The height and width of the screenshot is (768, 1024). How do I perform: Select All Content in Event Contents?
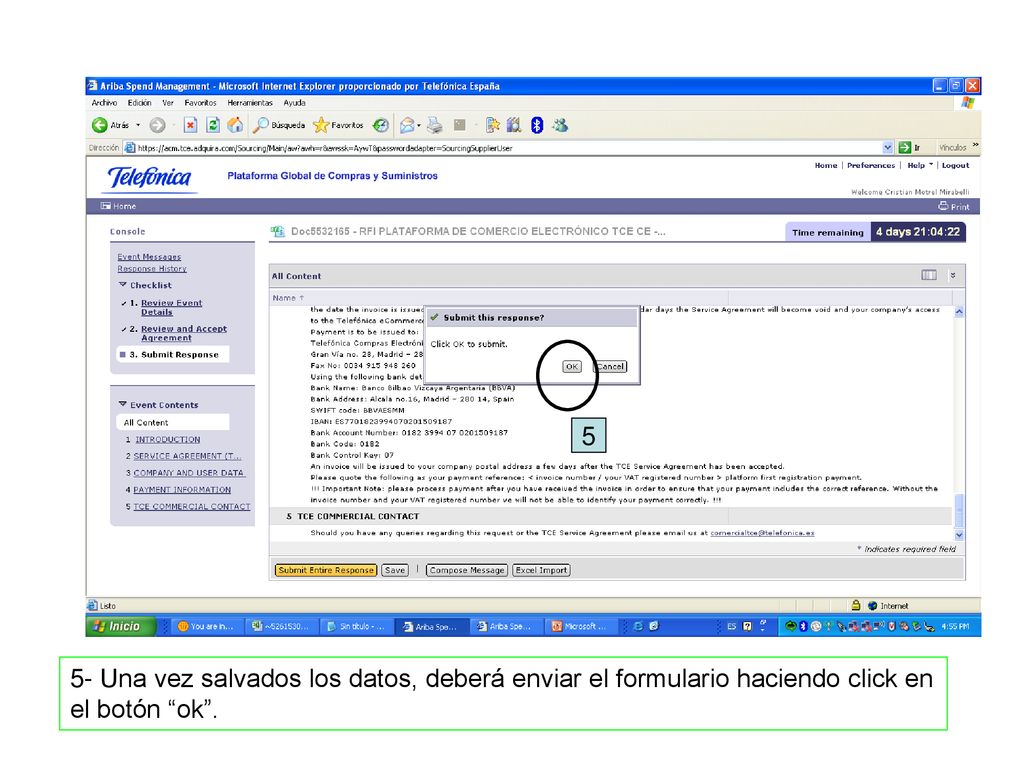pyautogui.click(x=173, y=423)
